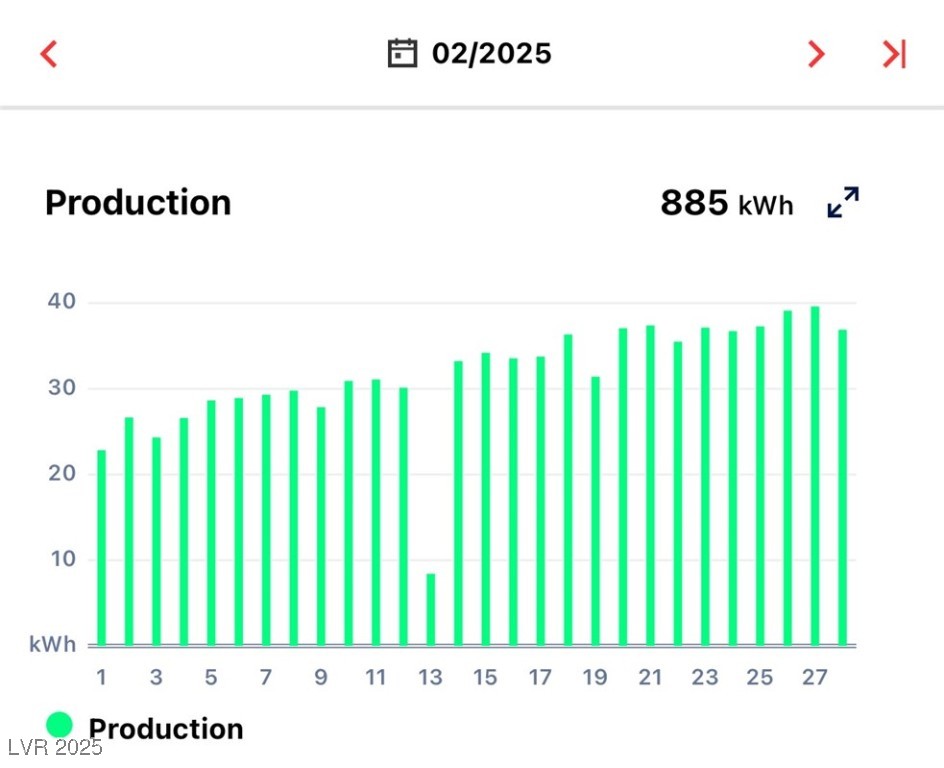Viewport: 944px width, 768px height.
Task: Tap the bar above day 19
Action: [595, 510]
